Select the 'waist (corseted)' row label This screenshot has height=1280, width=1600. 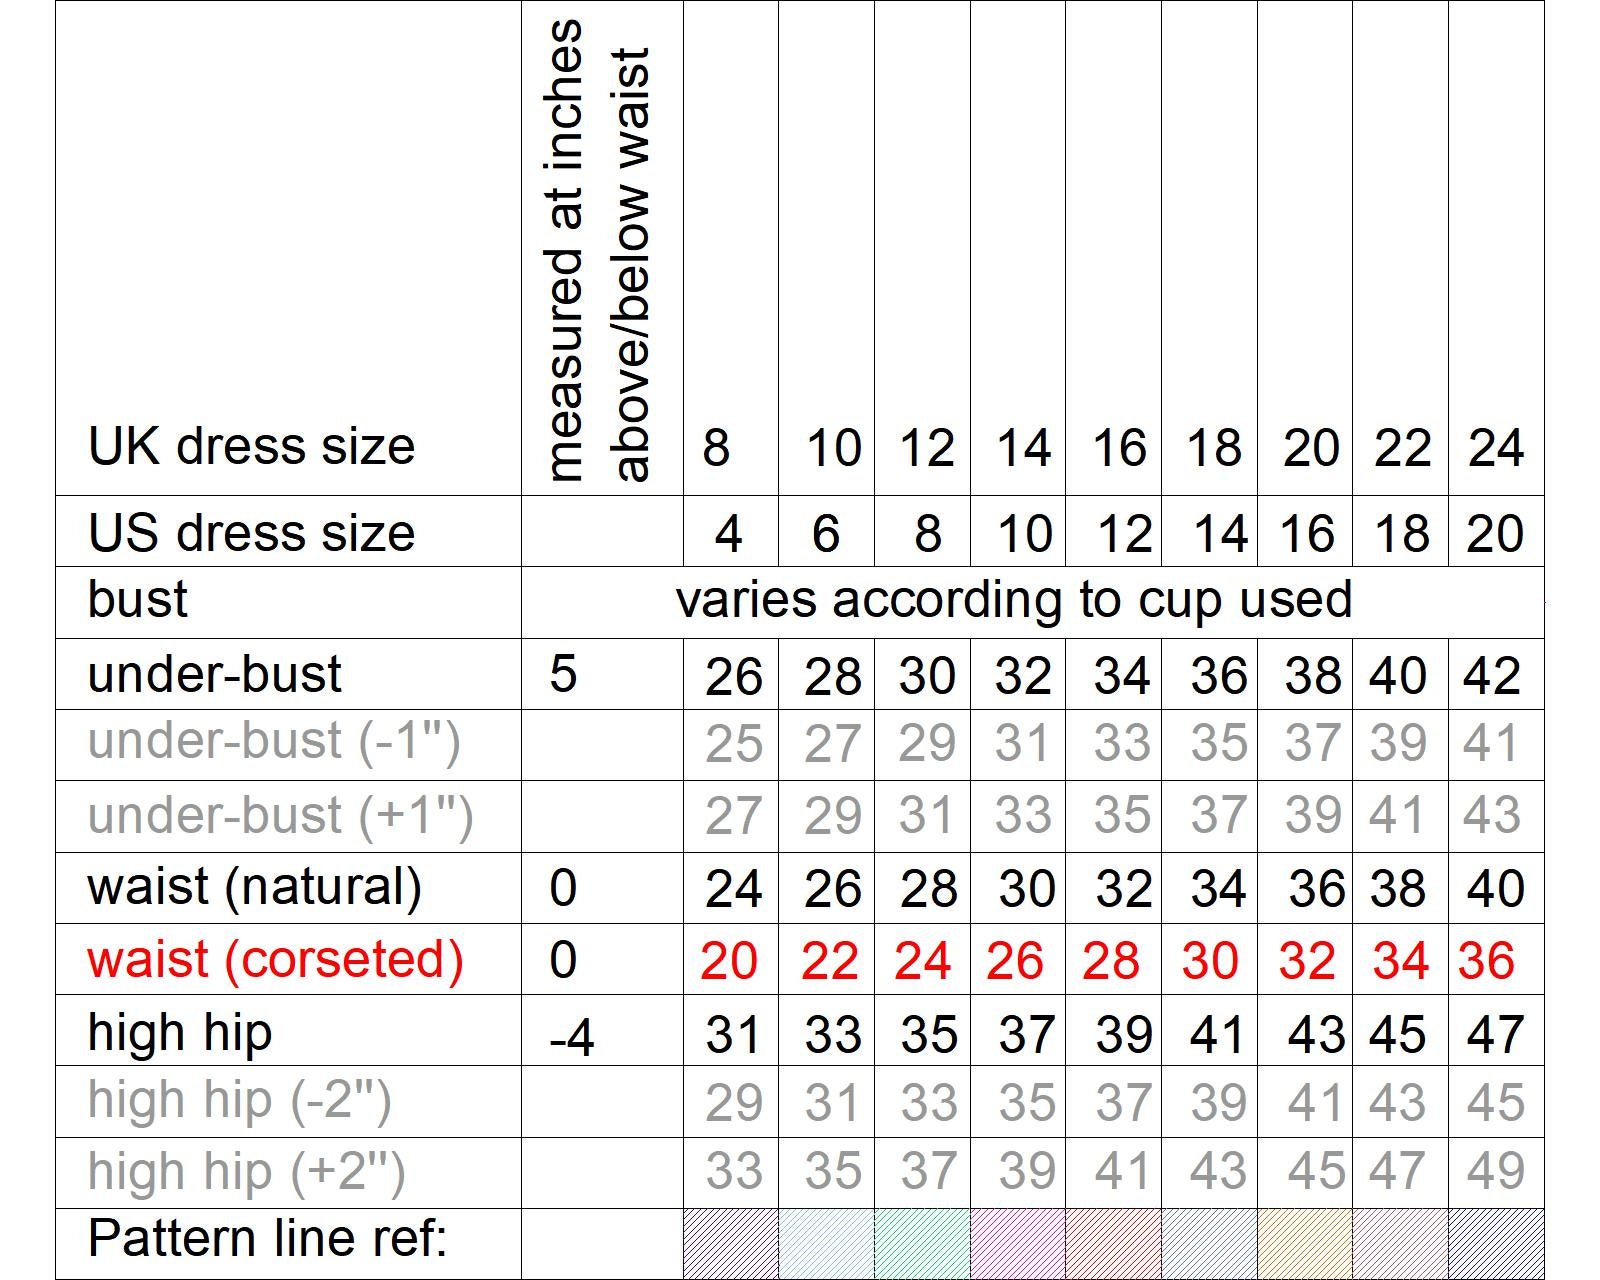pos(275,960)
